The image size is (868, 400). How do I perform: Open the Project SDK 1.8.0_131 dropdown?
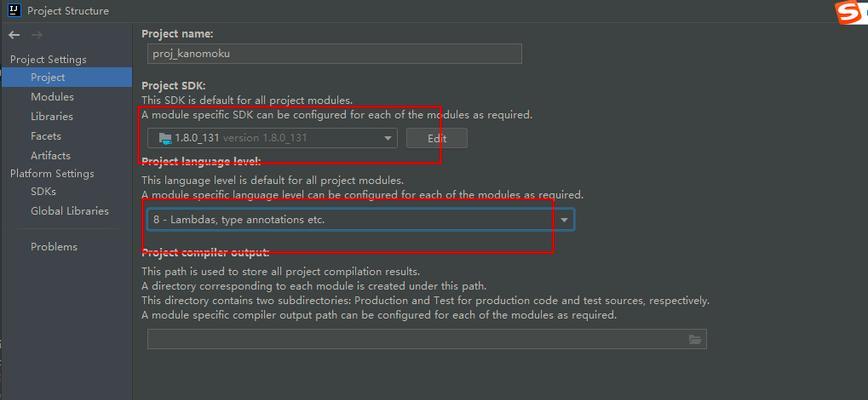[272, 138]
